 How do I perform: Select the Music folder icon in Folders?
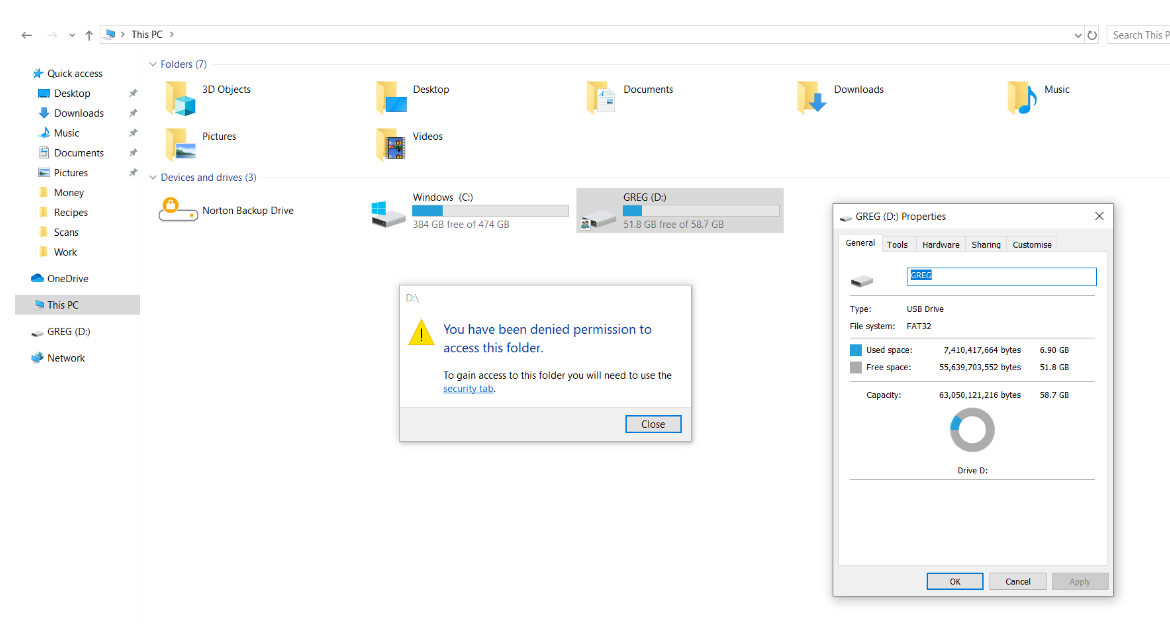1022,98
